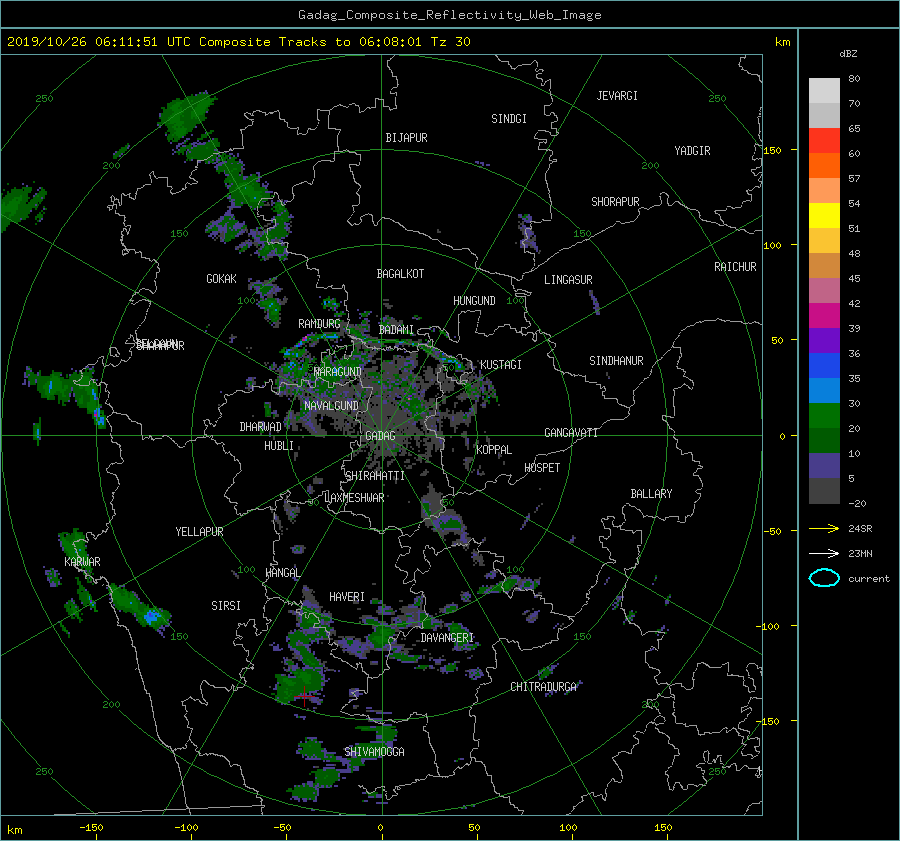Click the DAVANGERI city label
The width and height of the screenshot is (900, 841).
[x=447, y=638]
